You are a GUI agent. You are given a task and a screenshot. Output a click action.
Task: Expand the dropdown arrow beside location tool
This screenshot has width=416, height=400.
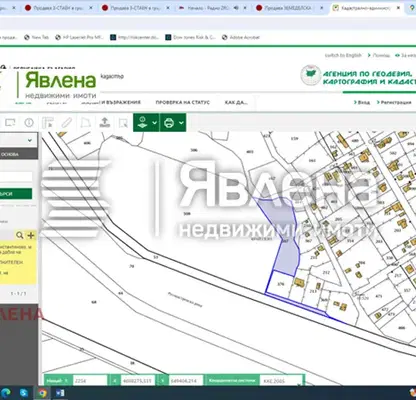pos(155,123)
